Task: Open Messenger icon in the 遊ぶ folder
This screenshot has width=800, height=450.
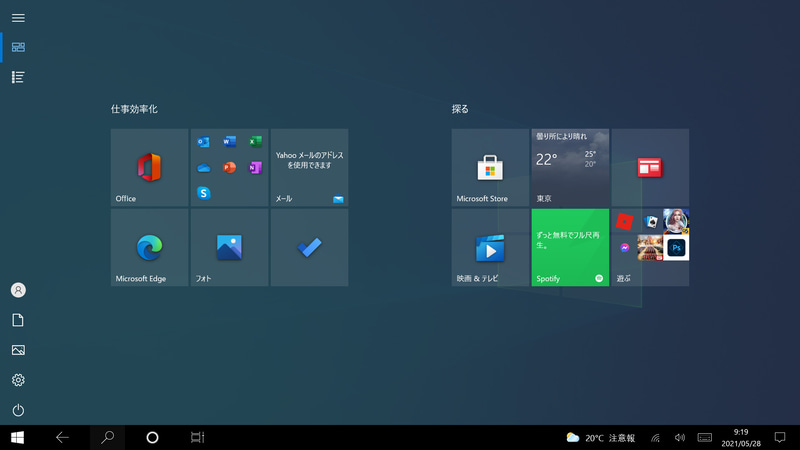Action: point(624,247)
